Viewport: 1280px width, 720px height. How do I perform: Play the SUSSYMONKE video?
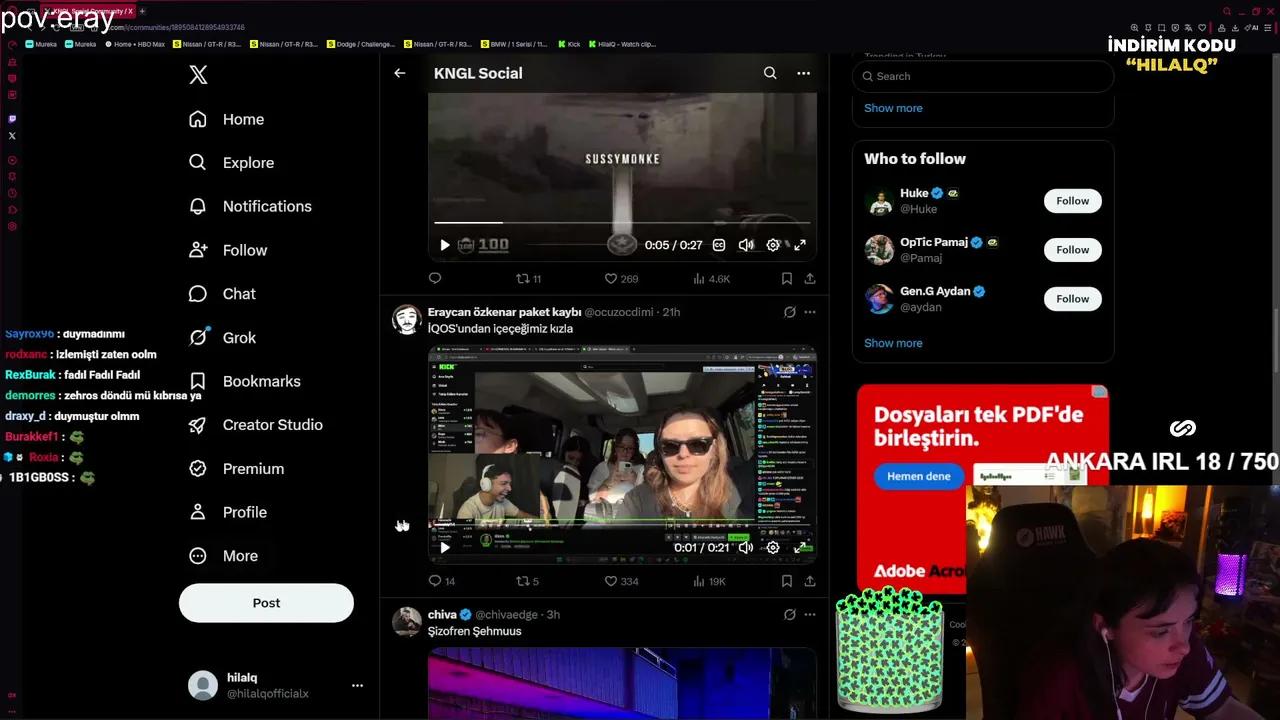(445, 245)
